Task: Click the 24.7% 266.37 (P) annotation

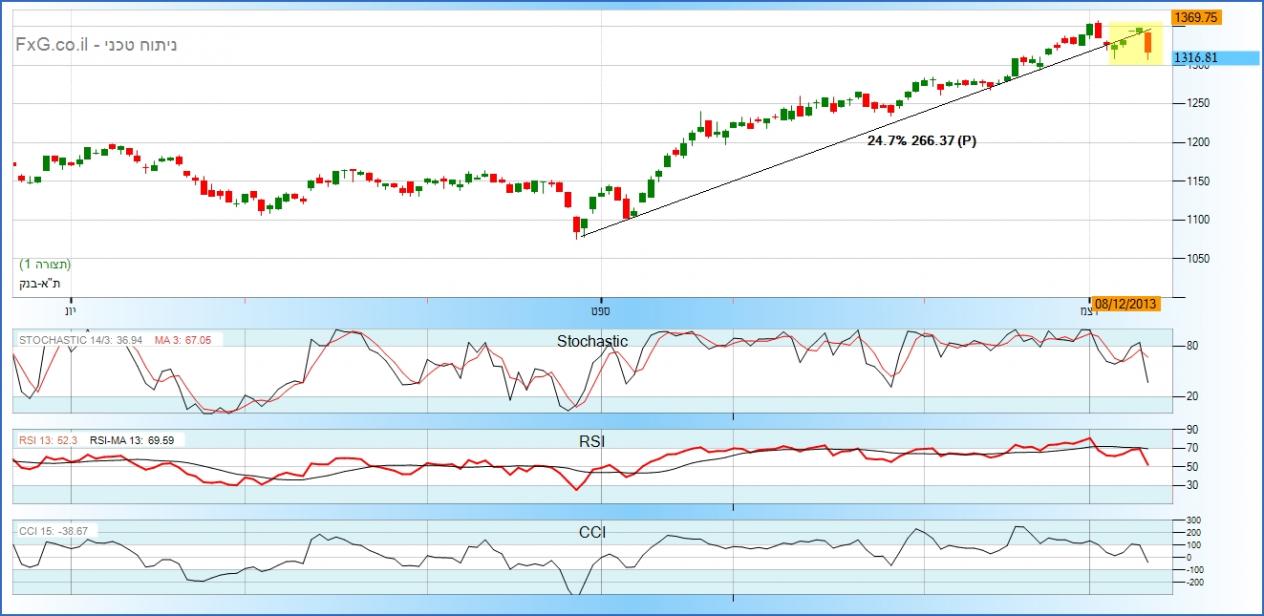Action: (x=921, y=141)
